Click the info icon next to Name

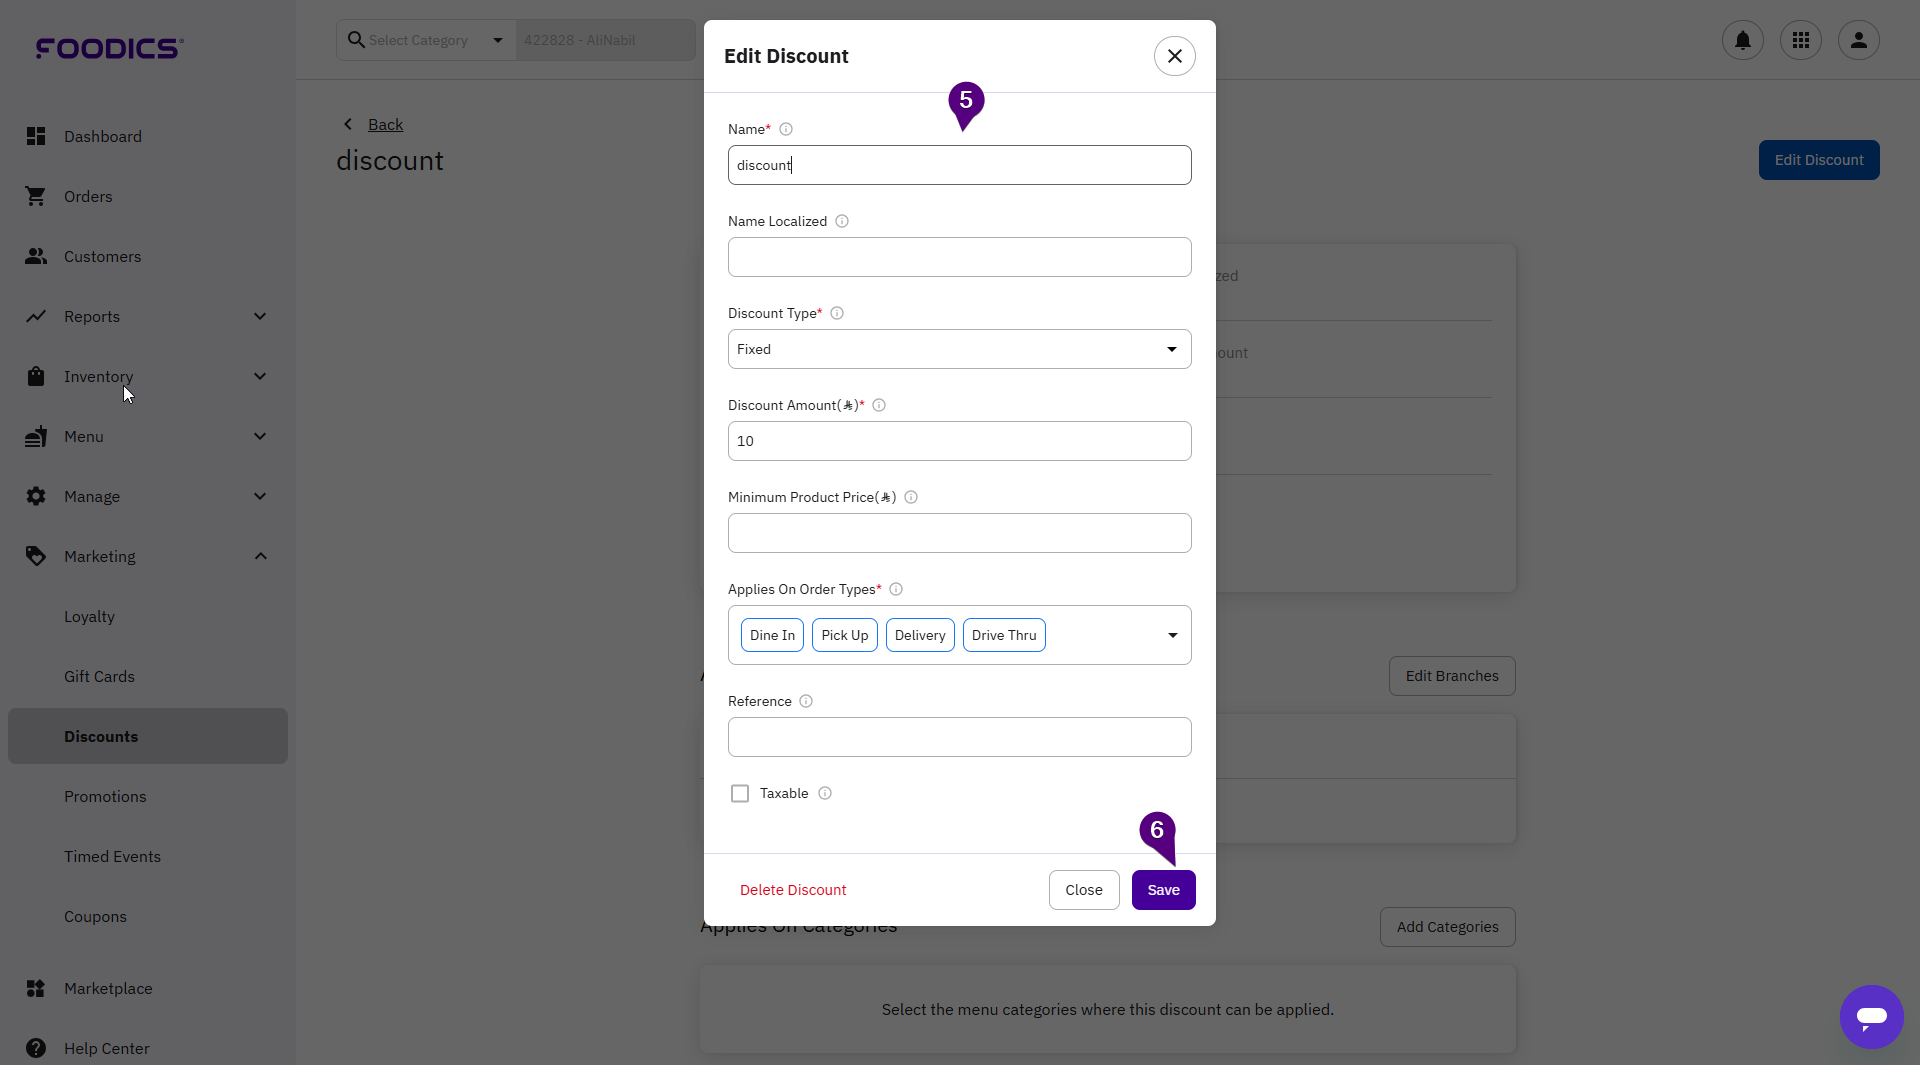[x=786, y=129]
